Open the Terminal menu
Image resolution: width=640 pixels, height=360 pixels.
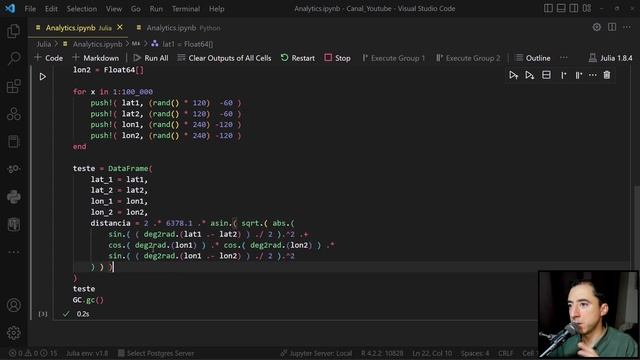pyautogui.click(x=186, y=9)
